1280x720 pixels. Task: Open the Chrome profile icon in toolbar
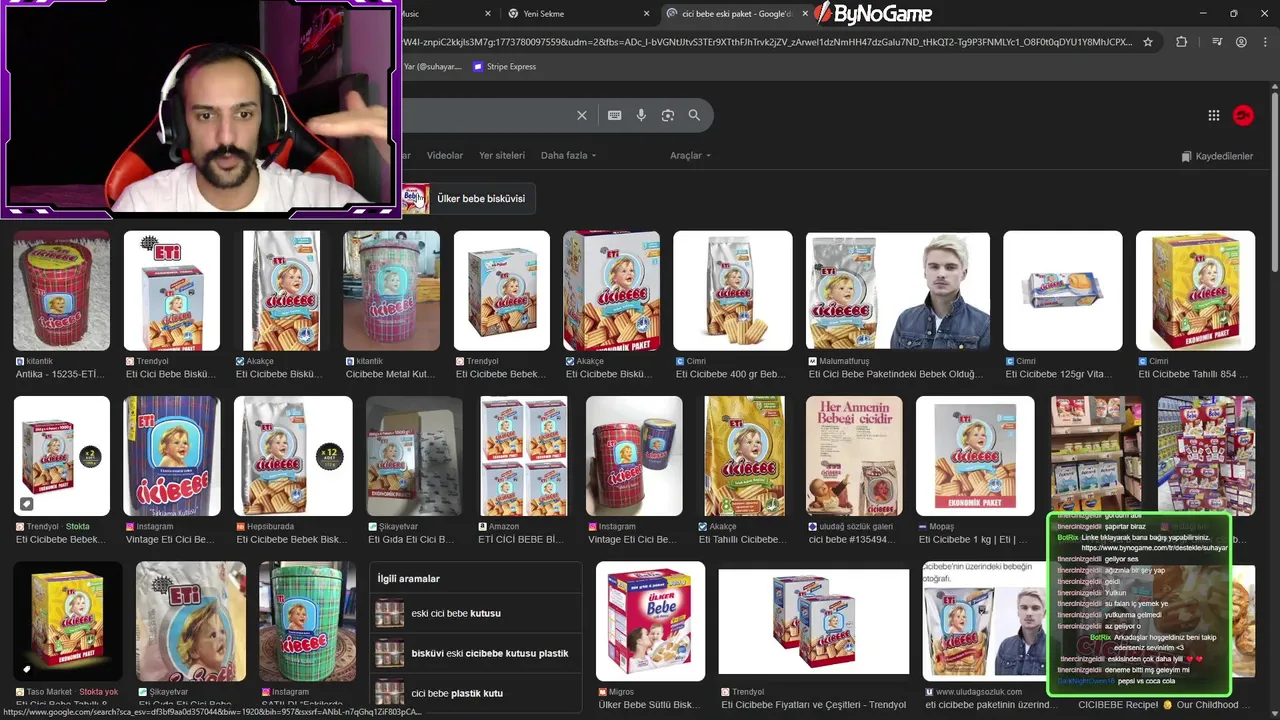pyautogui.click(x=1241, y=42)
